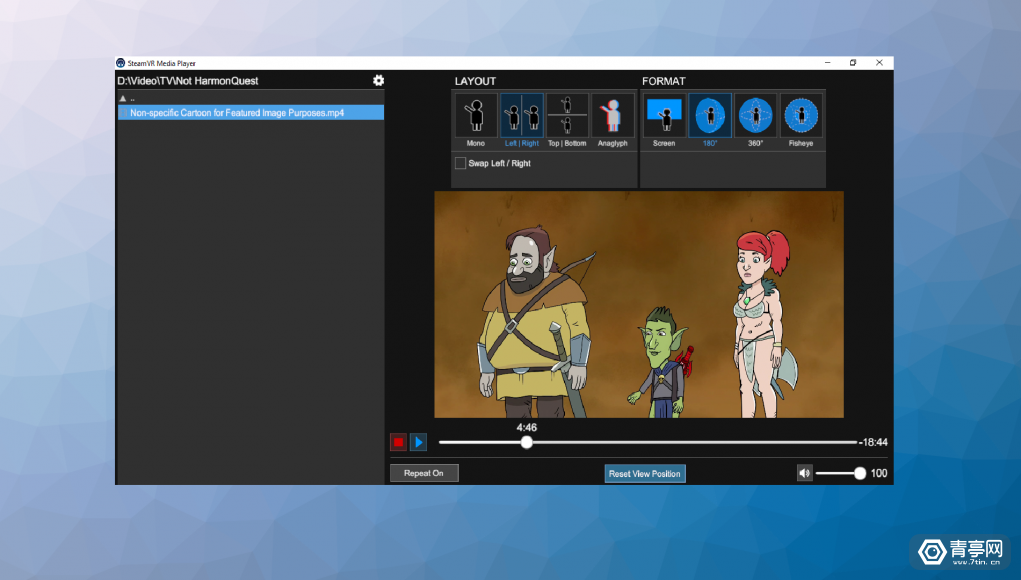Switch to Screen format

pyautogui.click(x=664, y=116)
